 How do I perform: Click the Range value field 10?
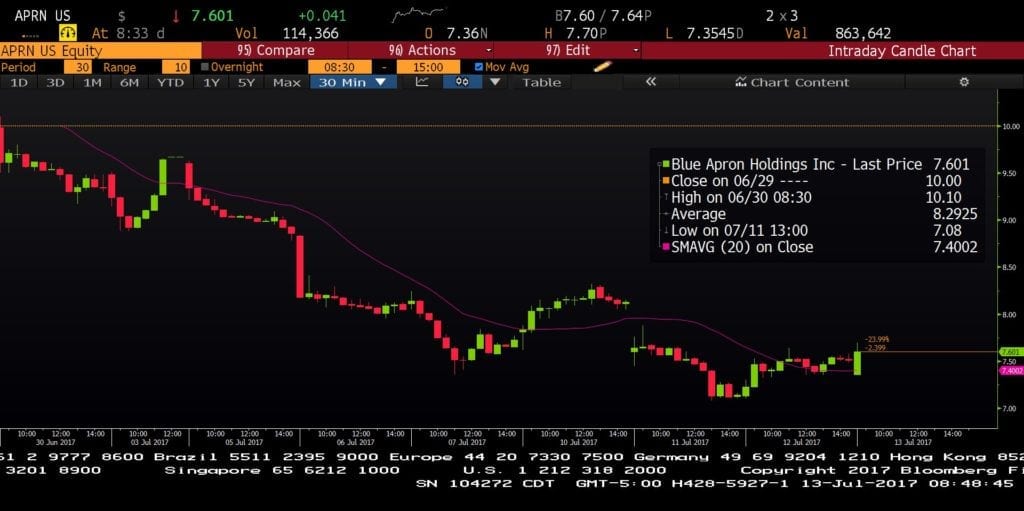point(175,67)
